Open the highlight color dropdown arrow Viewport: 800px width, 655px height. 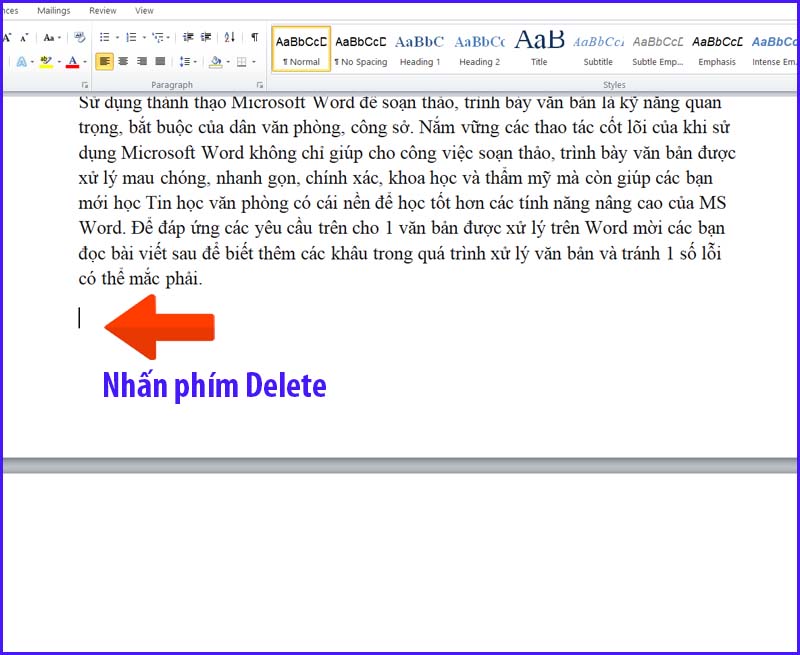point(59,62)
